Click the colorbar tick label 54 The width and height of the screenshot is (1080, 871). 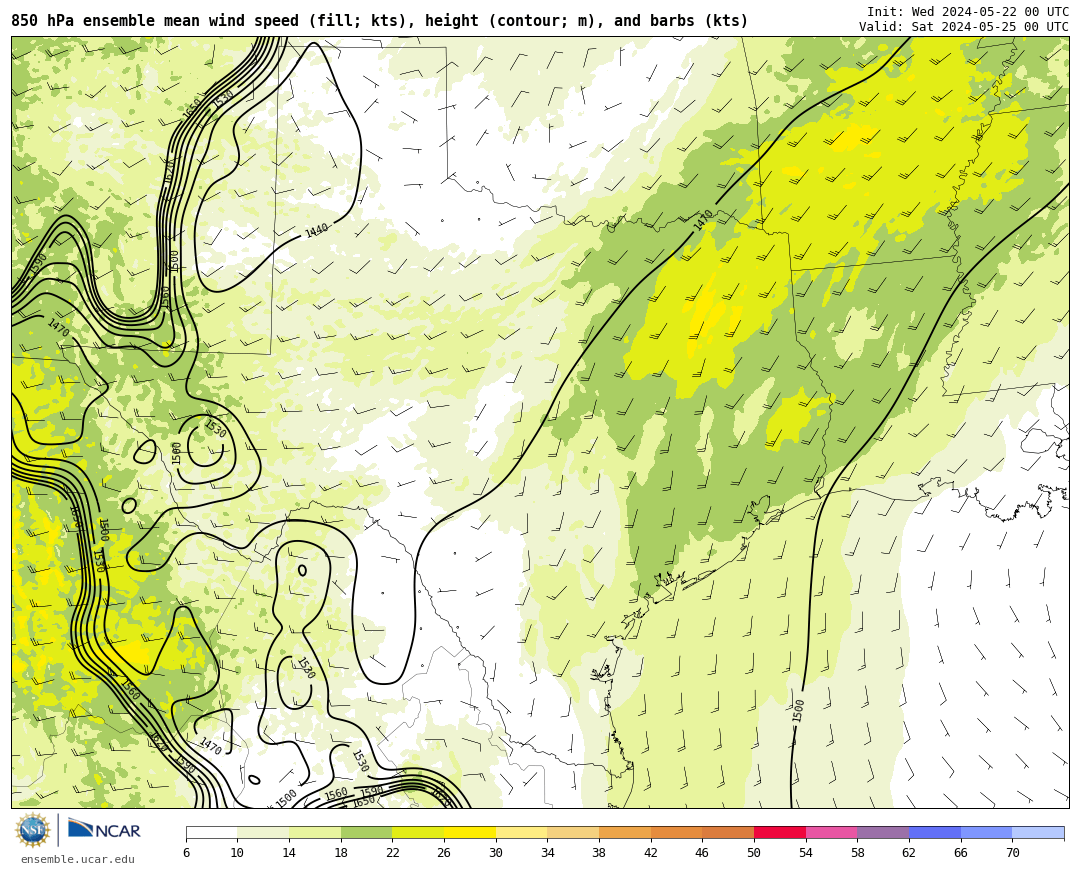click(806, 853)
